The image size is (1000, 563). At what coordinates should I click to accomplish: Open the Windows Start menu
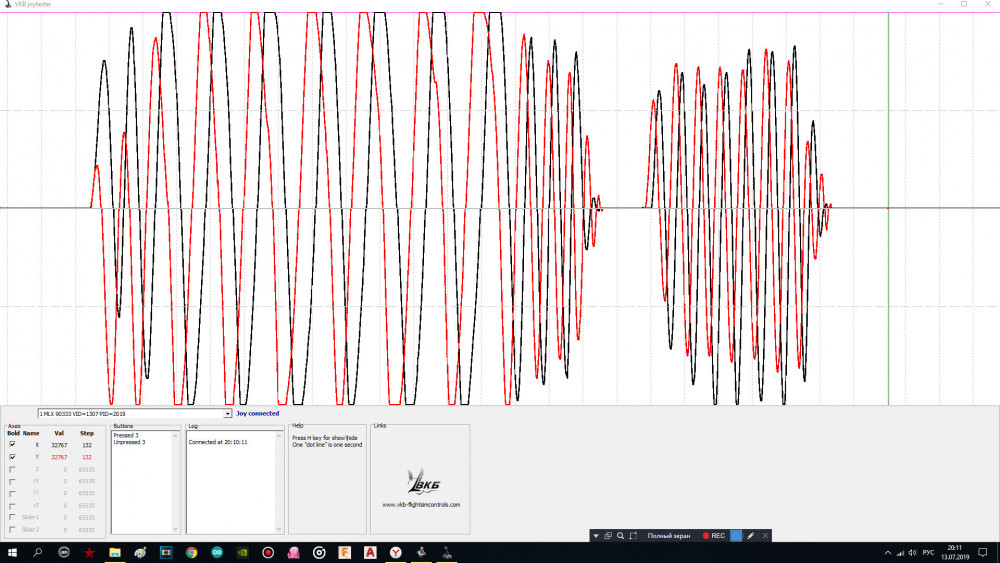click(x=12, y=552)
